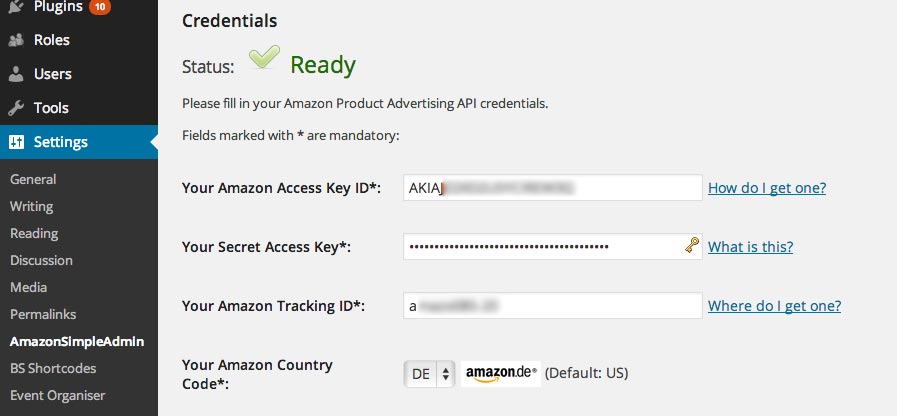This screenshot has height=416, width=897.
Task: Focus the Amazon Access Key ID field
Action: tap(553, 188)
